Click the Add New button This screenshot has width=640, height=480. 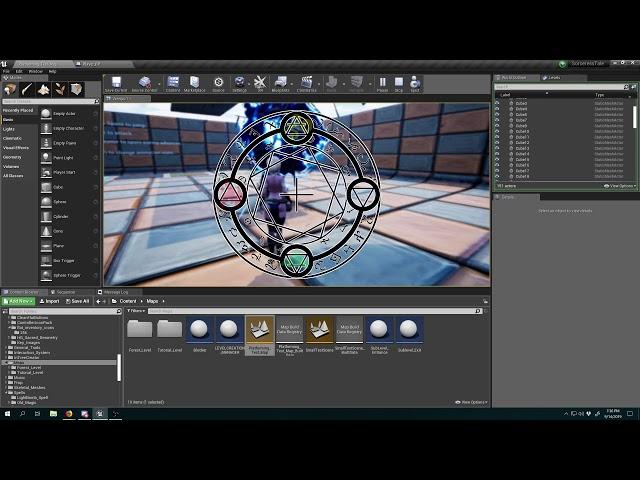point(18,301)
